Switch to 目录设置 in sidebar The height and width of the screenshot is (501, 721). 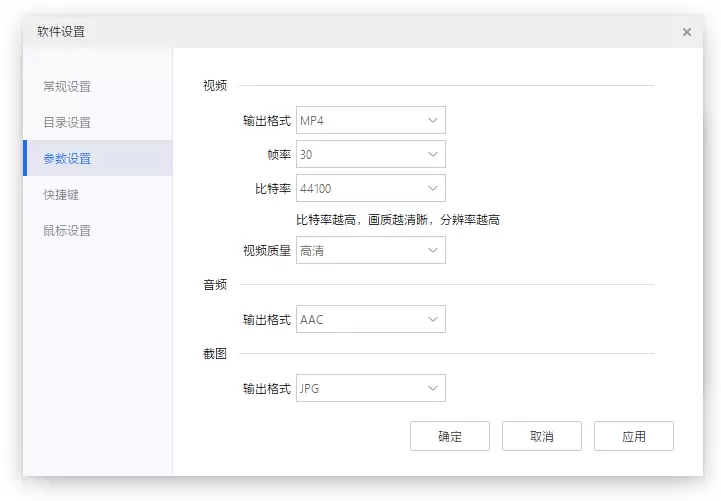[x=67, y=122]
